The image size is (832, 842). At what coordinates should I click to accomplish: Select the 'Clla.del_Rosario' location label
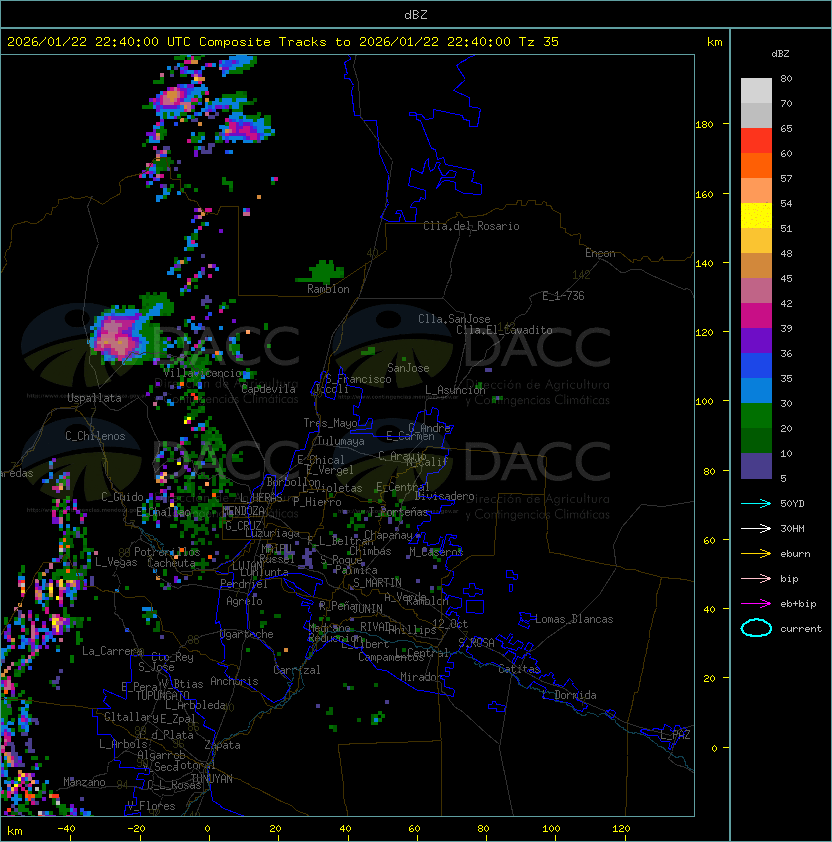471,226
